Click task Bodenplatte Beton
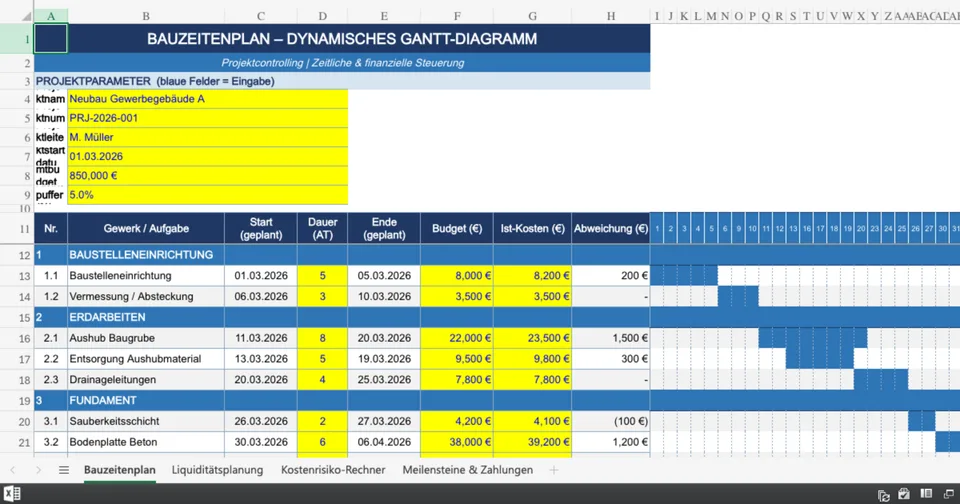 146,442
